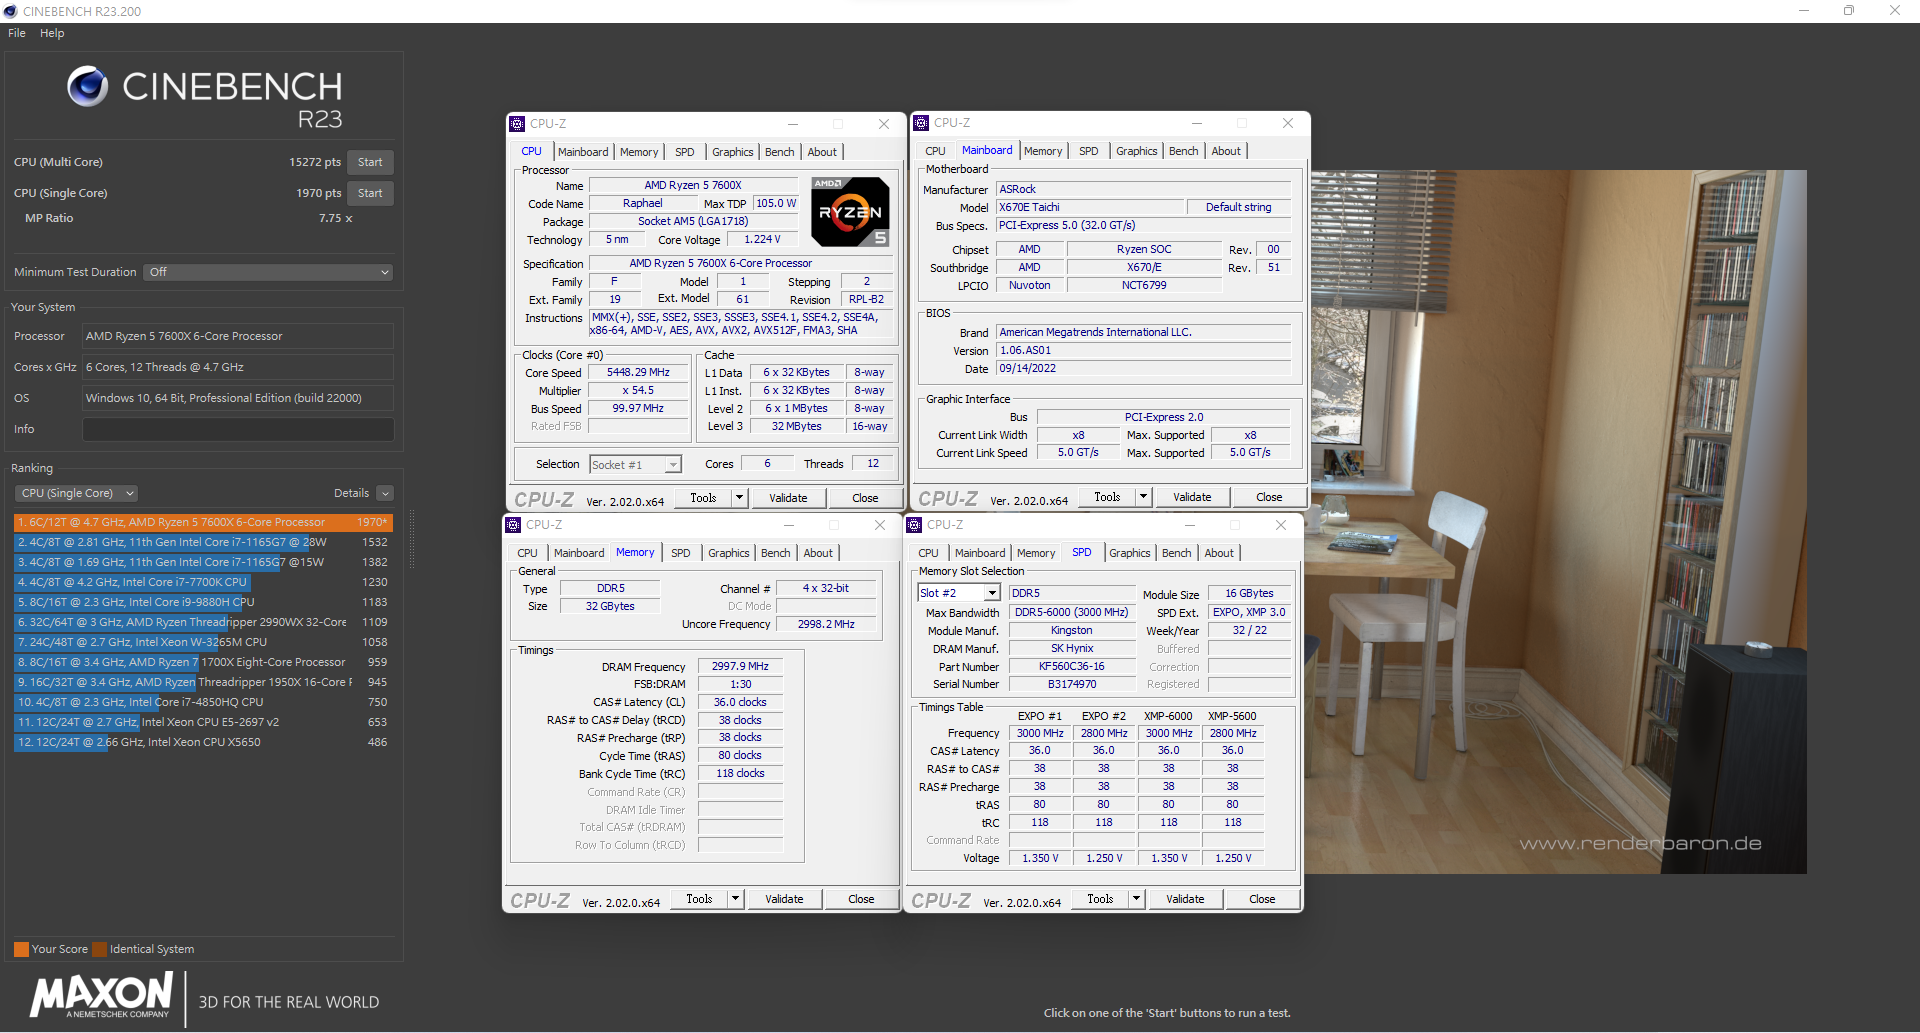The width and height of the screenshot is (1920, 1033).
Task: Click the Info input field
Action: click(238, 429)
